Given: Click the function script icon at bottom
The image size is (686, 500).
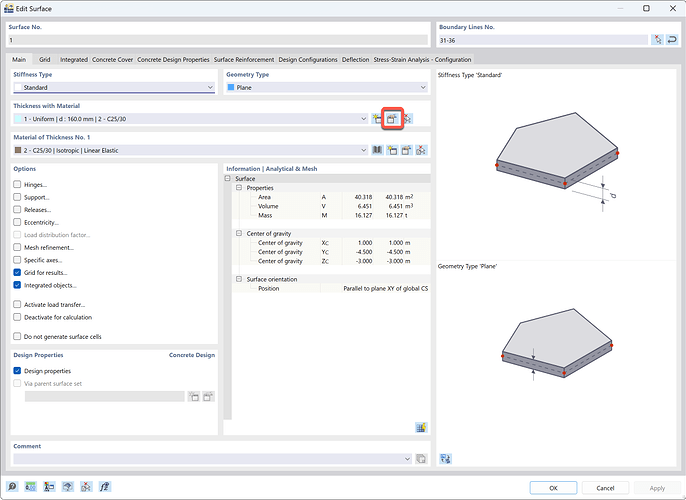Looking at the screenshot, I should 105,486.
